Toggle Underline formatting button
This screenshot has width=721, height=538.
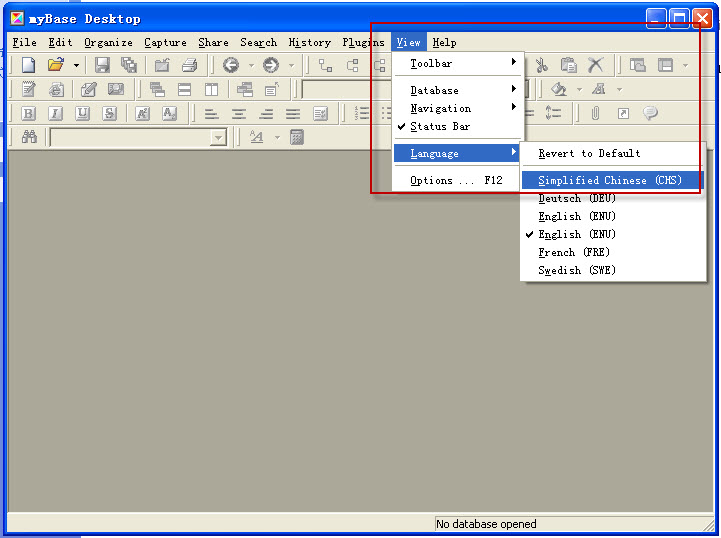[x=83, y=113]
